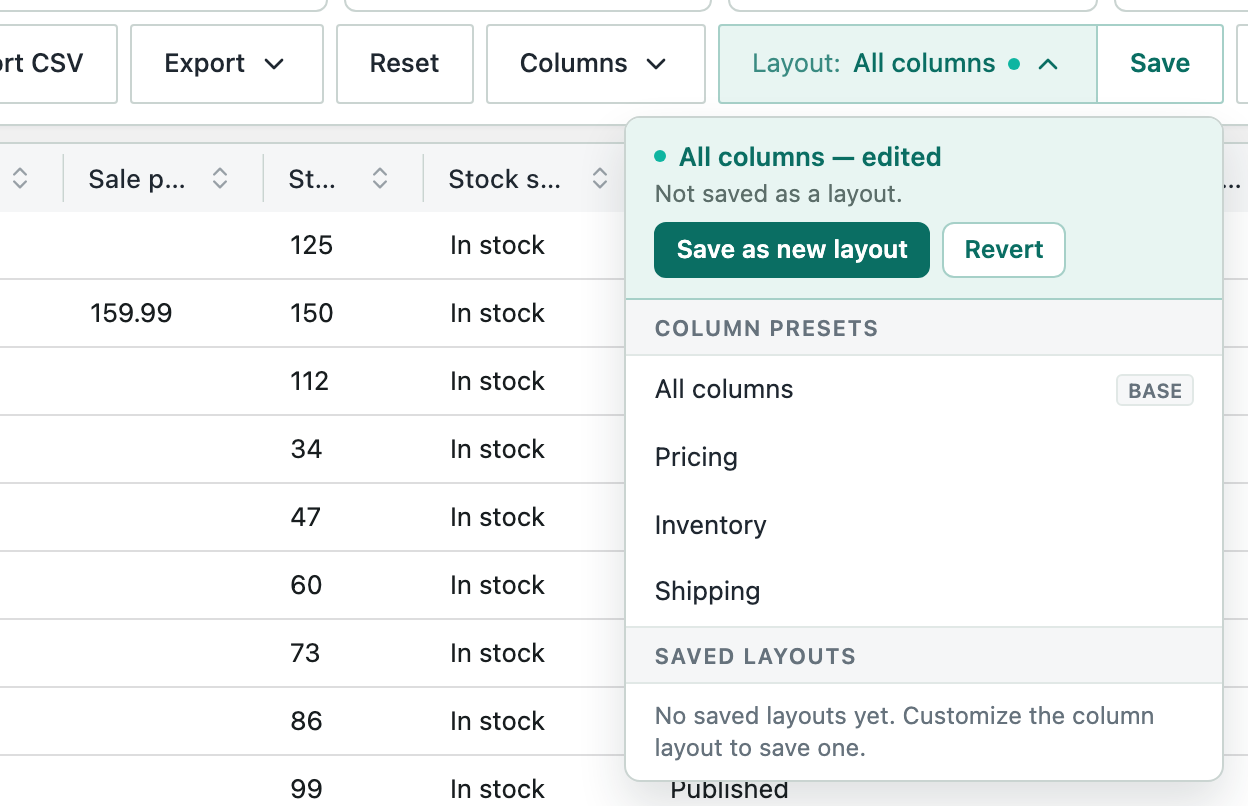The width and height of the screenshot is (1248, 806).
Task: Click the Reset button
Action: [405, 64]
